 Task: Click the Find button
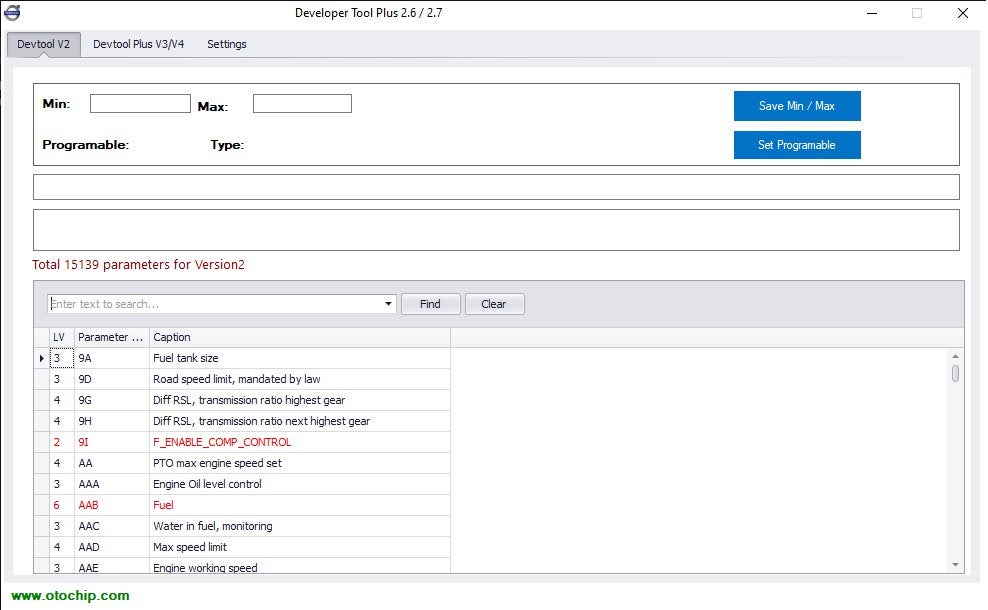430,304
